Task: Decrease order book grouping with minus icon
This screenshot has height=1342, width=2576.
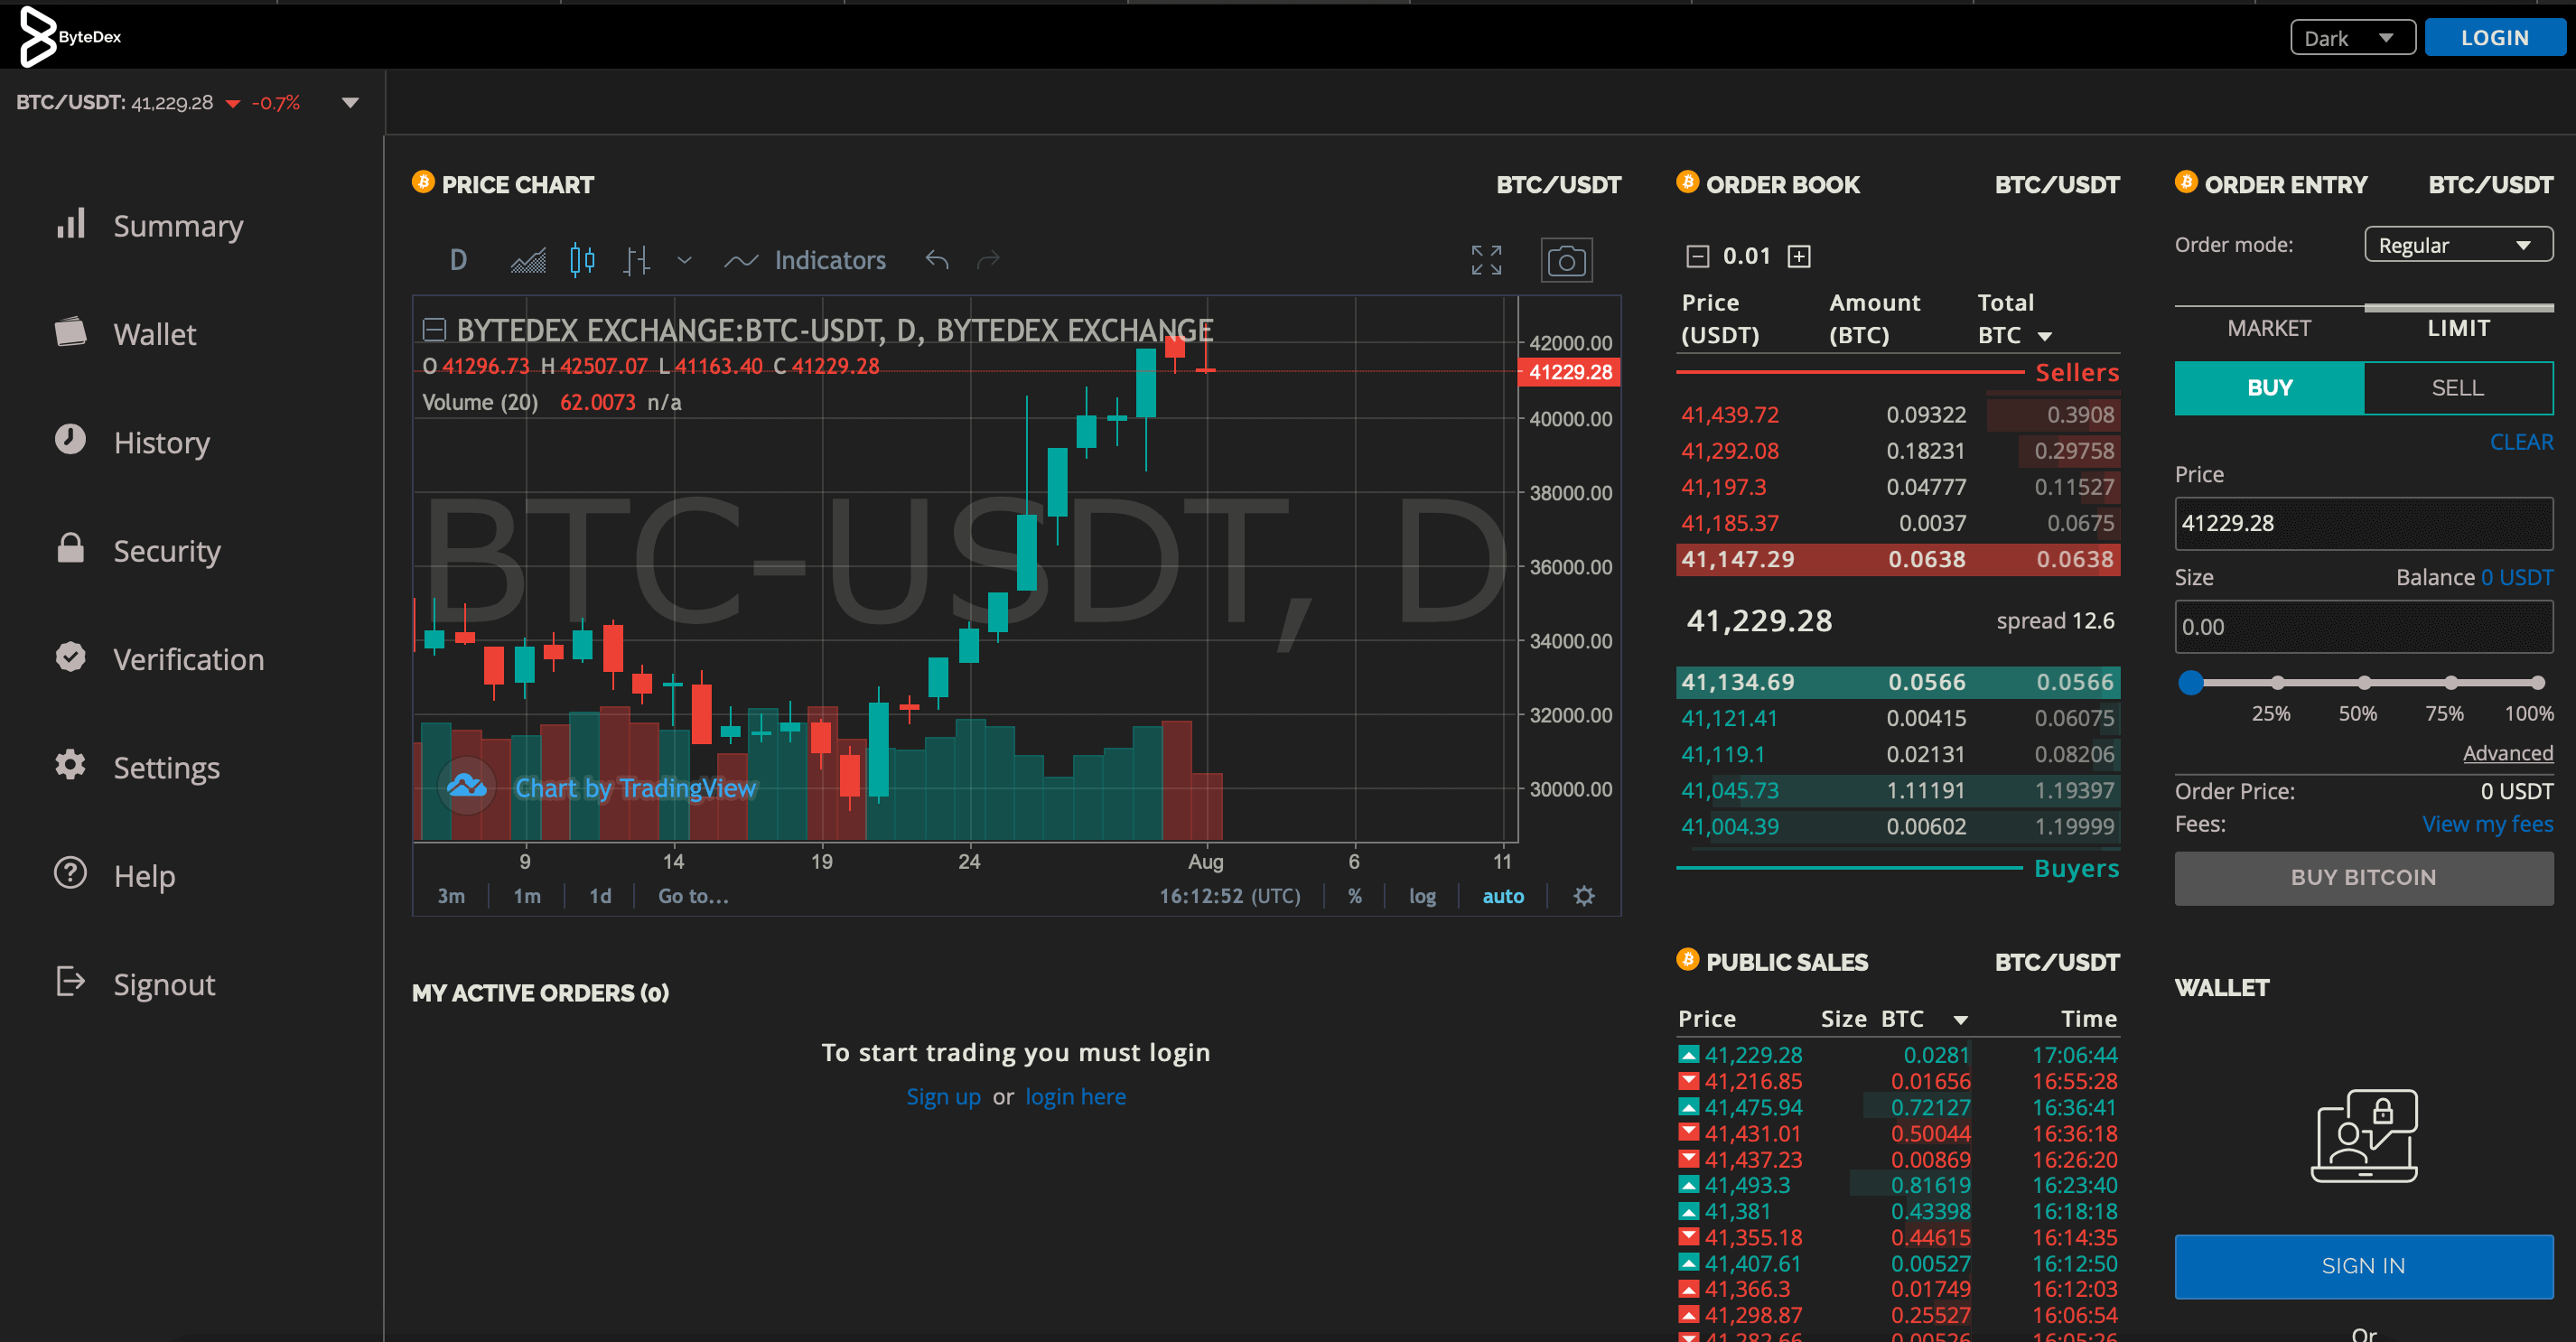Action: point(1697,257)
